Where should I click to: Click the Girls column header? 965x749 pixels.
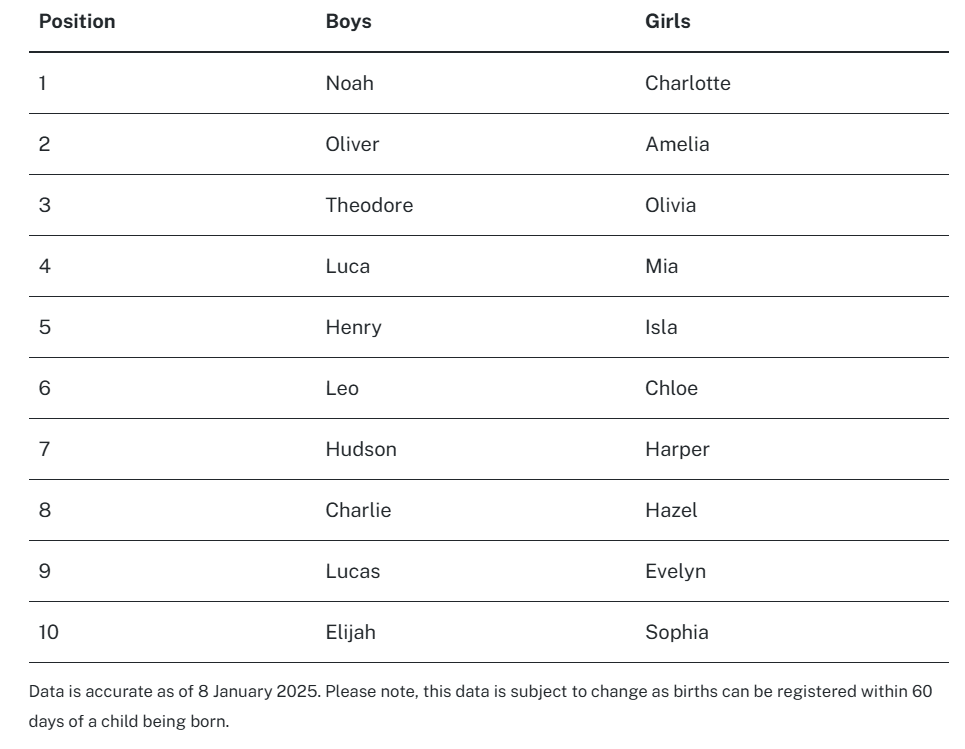click(668, 22)
